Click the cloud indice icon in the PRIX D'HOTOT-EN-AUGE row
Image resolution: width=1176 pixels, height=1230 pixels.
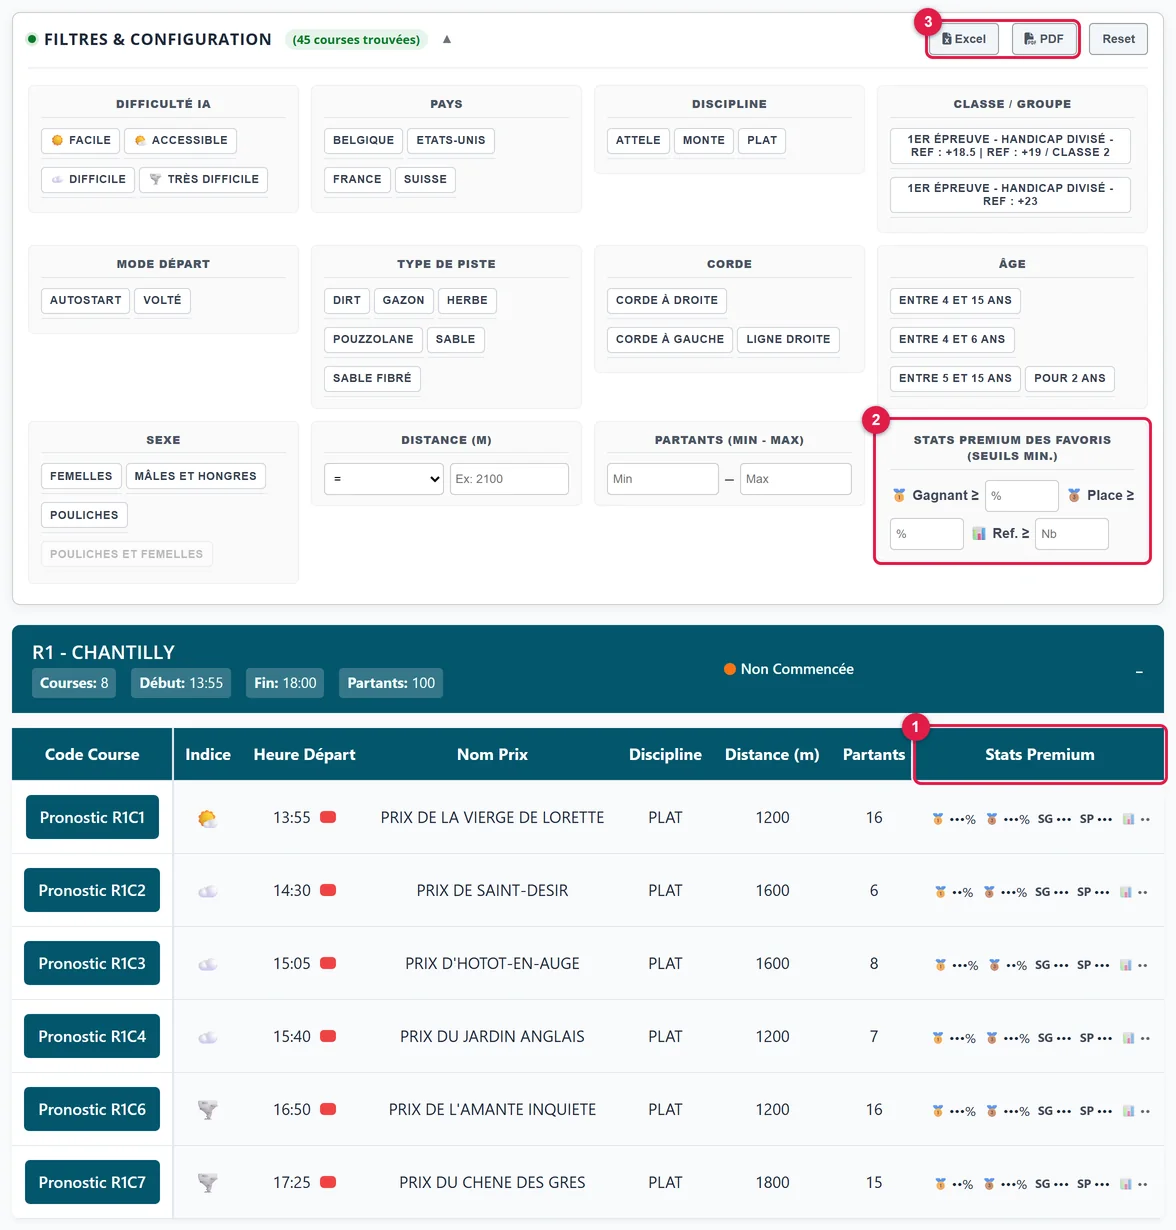208,964
